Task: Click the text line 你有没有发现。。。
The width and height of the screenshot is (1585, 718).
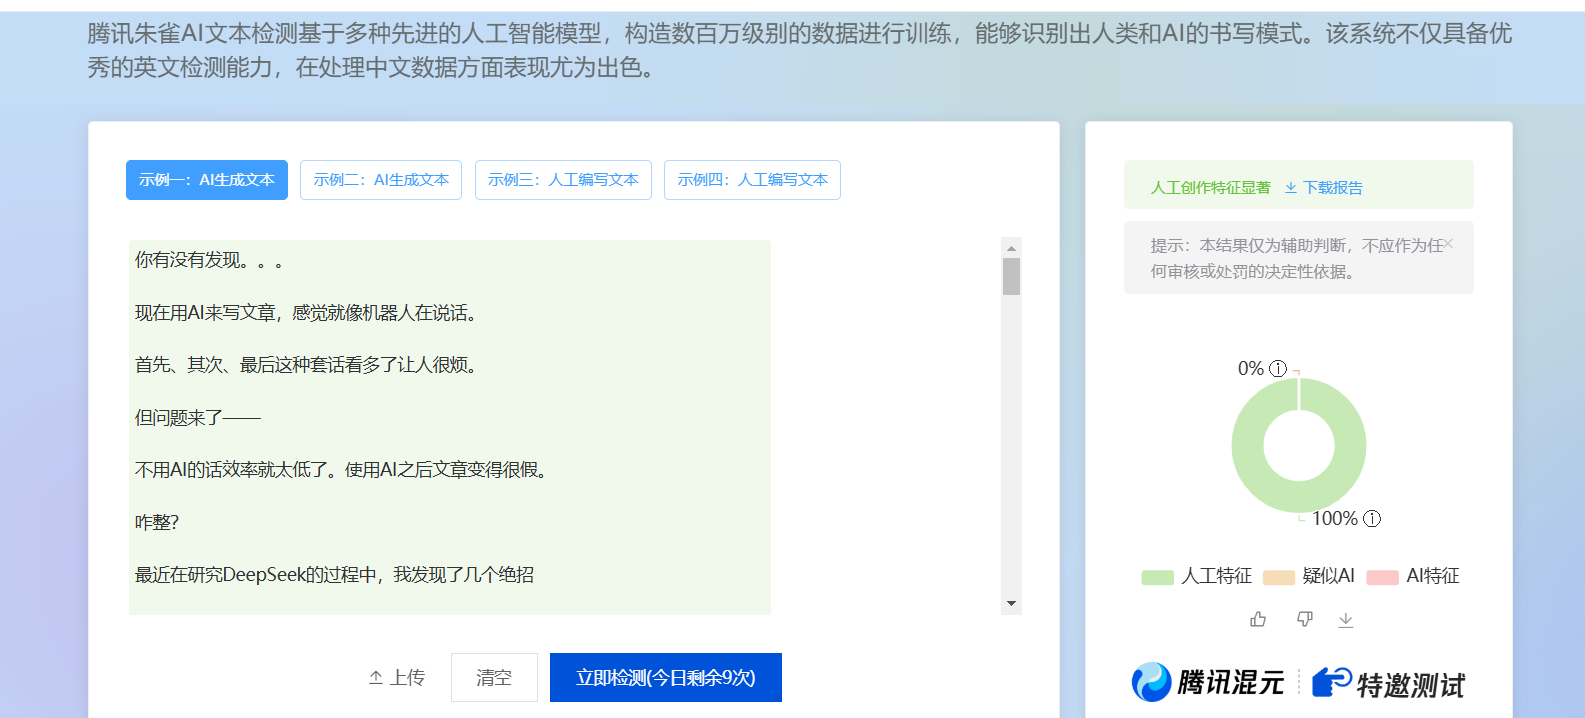Action: click(209, 260)
